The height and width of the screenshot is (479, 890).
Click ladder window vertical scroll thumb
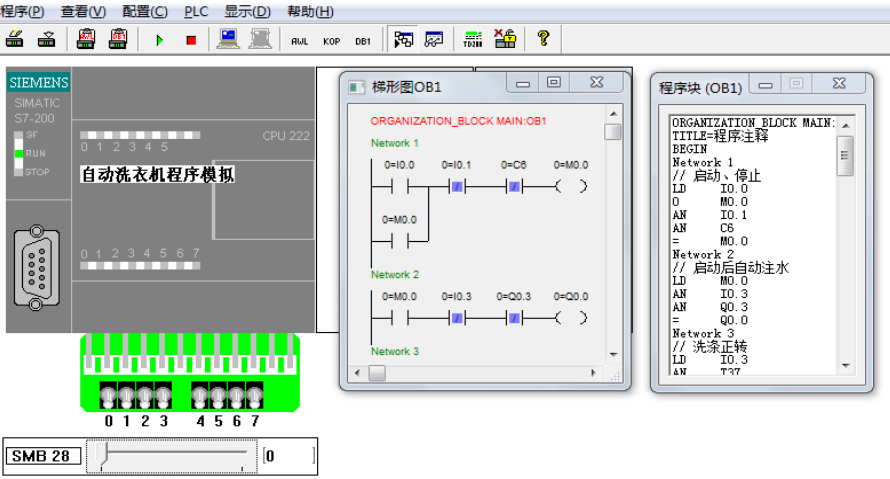[x=613, y=132]
